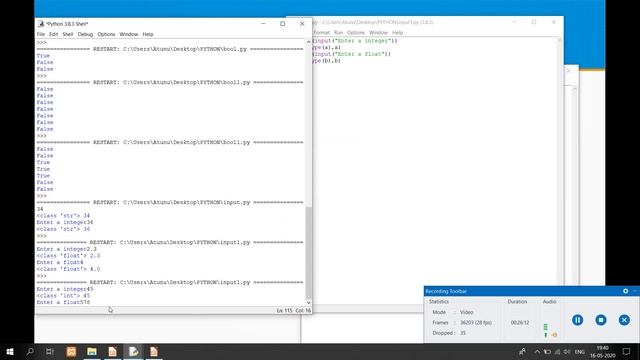The image size is (640, 360).
Task: Open the Action Center notifications icon
Action: [x=627, y=351]
